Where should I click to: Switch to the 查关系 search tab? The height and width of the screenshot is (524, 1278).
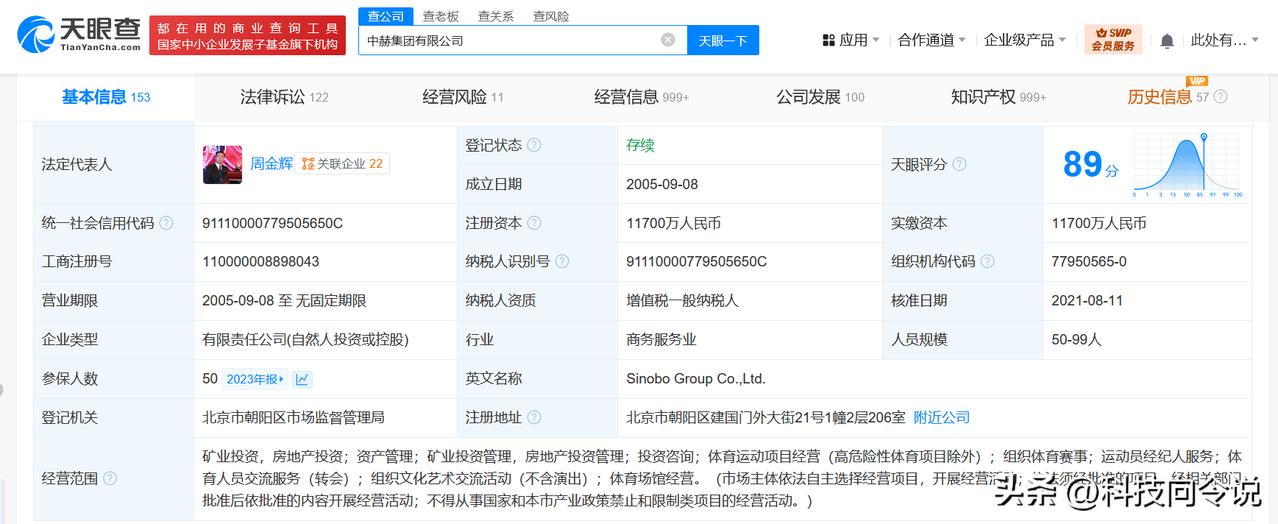[496, 16]
